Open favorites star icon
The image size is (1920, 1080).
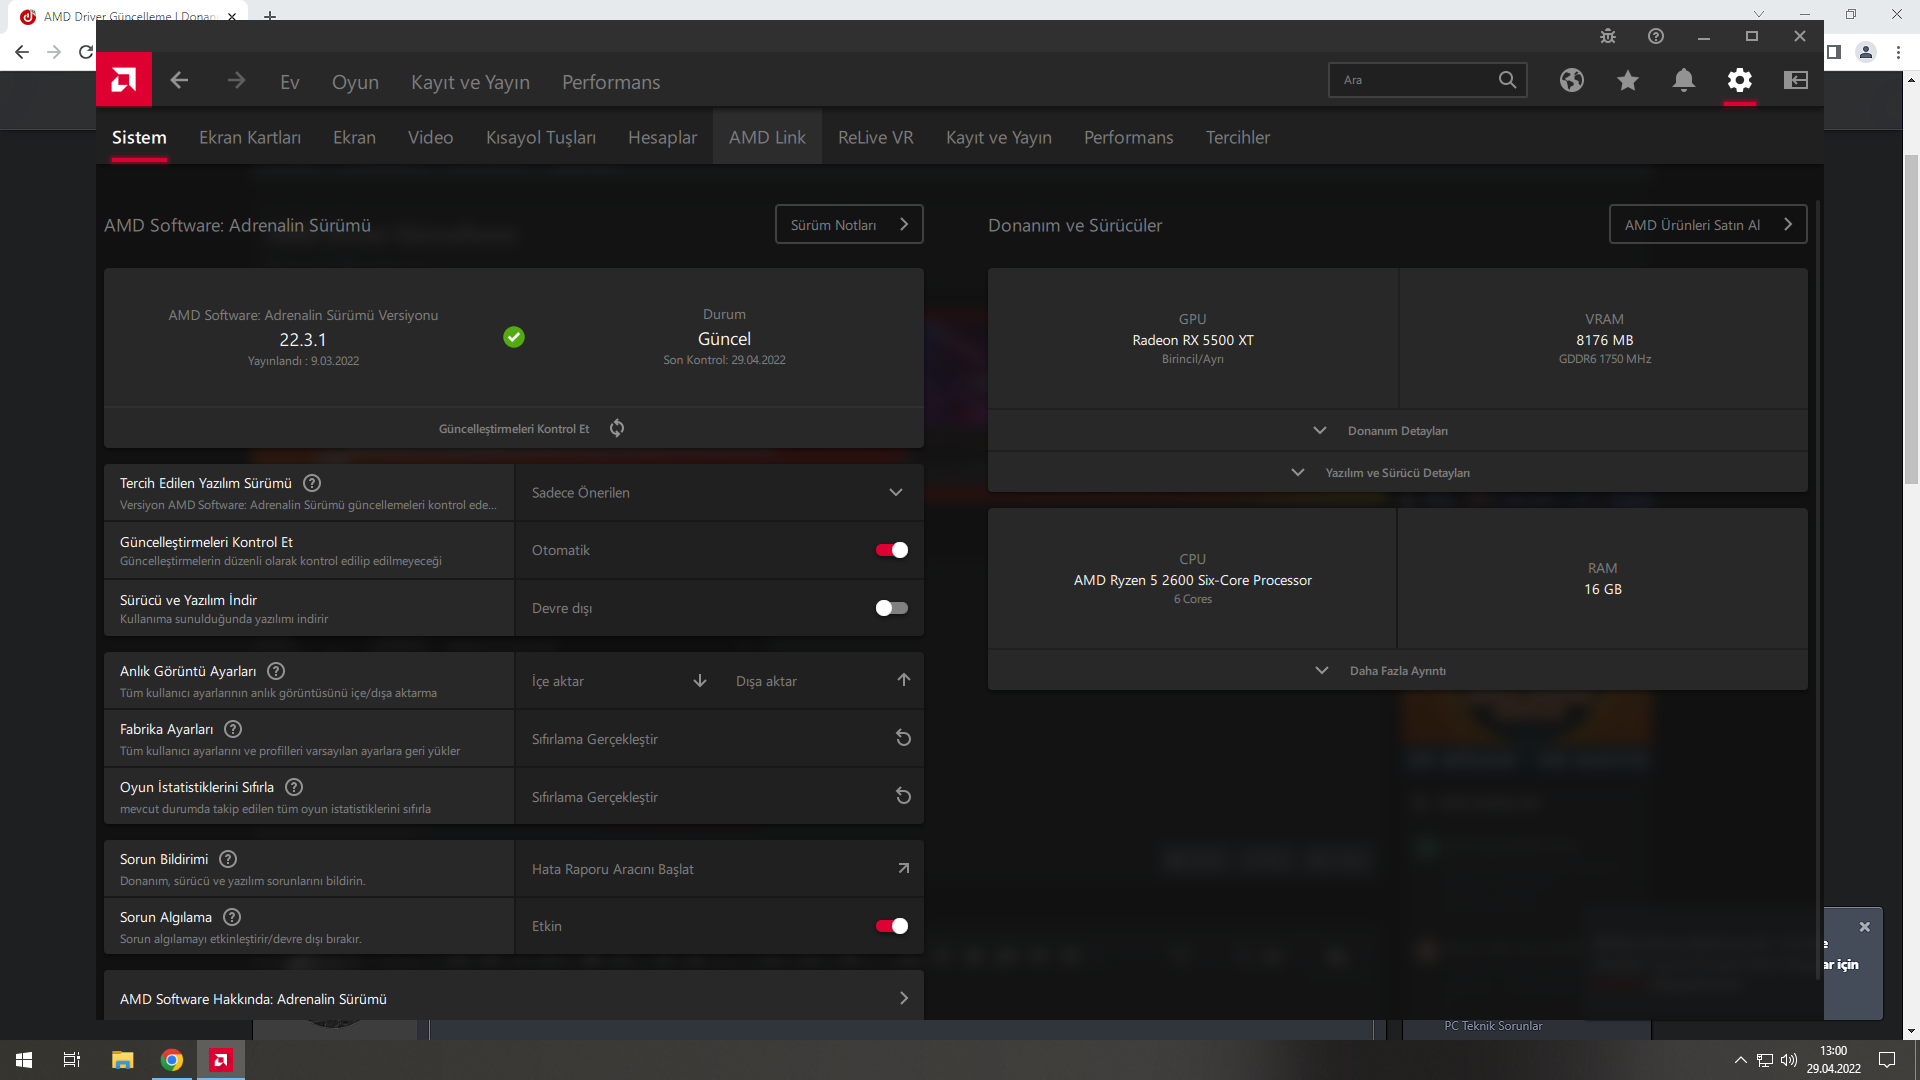pos(1628,80)
